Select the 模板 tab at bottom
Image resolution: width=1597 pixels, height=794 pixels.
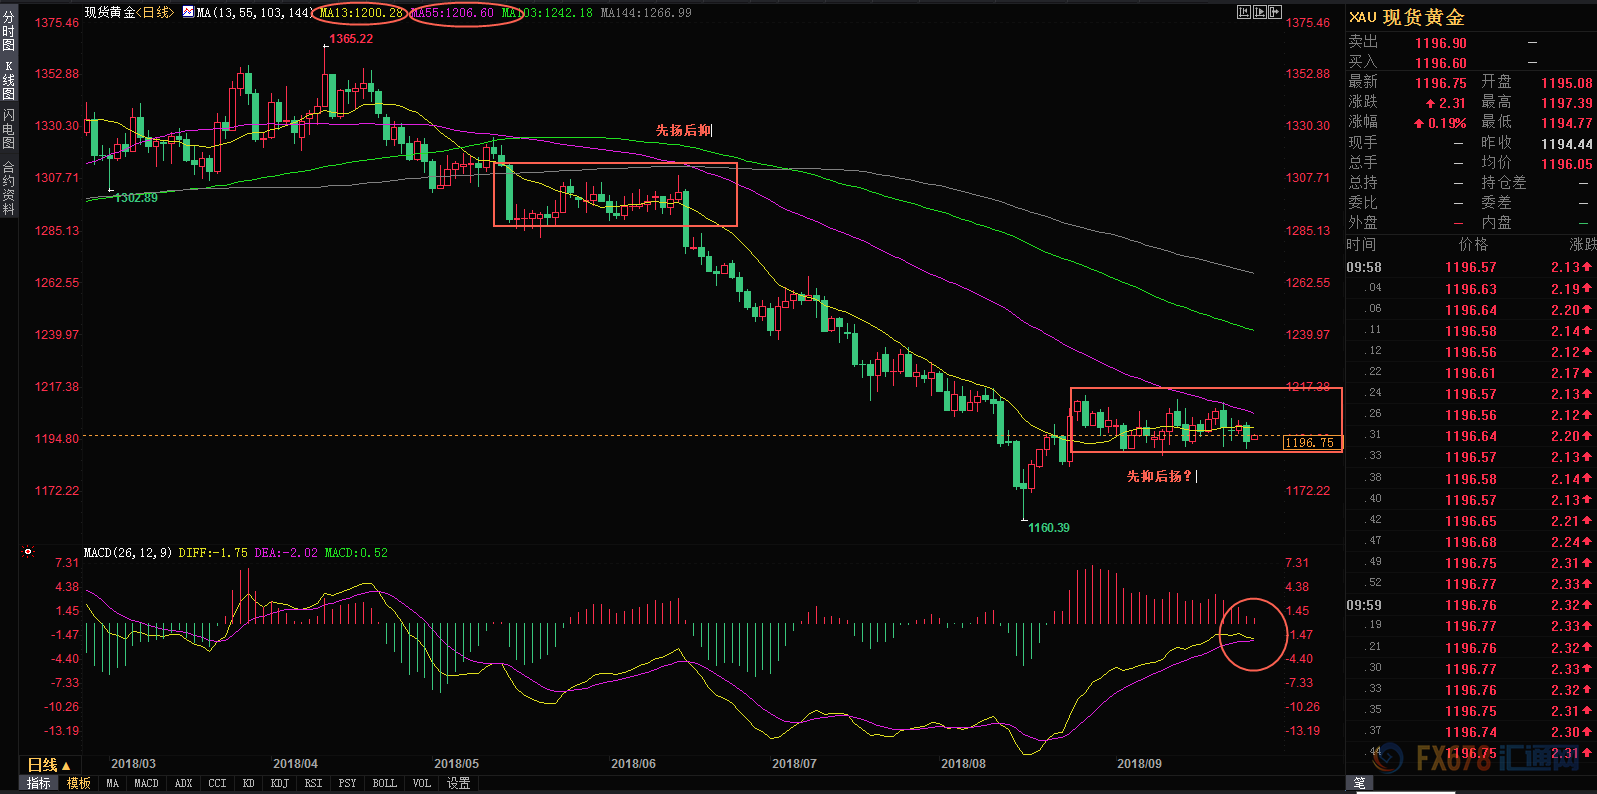[x=79, y=783]
